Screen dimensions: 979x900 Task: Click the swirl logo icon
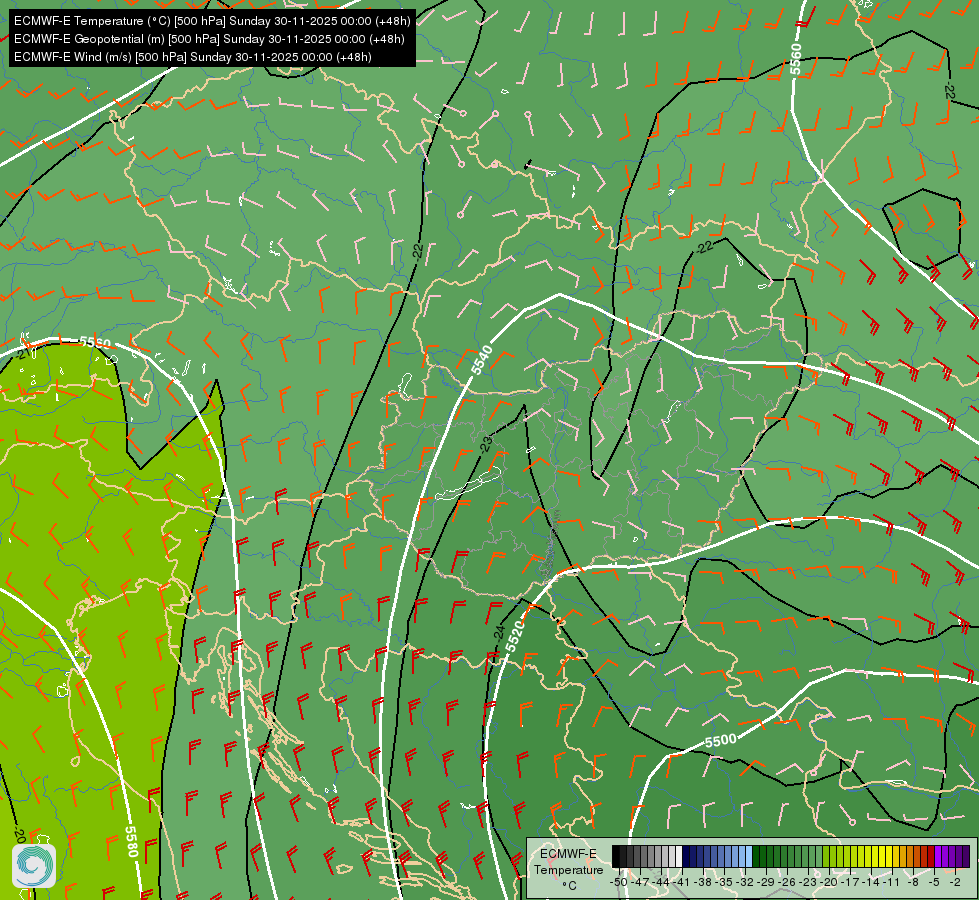34,866
